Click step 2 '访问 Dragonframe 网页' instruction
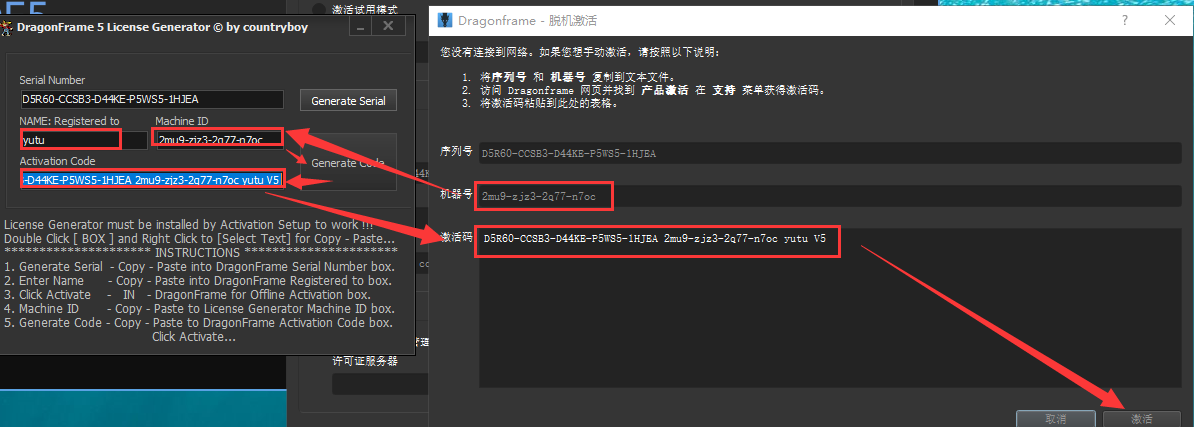1194x427 pixels. pyautogui.click(x=644, y=90)
